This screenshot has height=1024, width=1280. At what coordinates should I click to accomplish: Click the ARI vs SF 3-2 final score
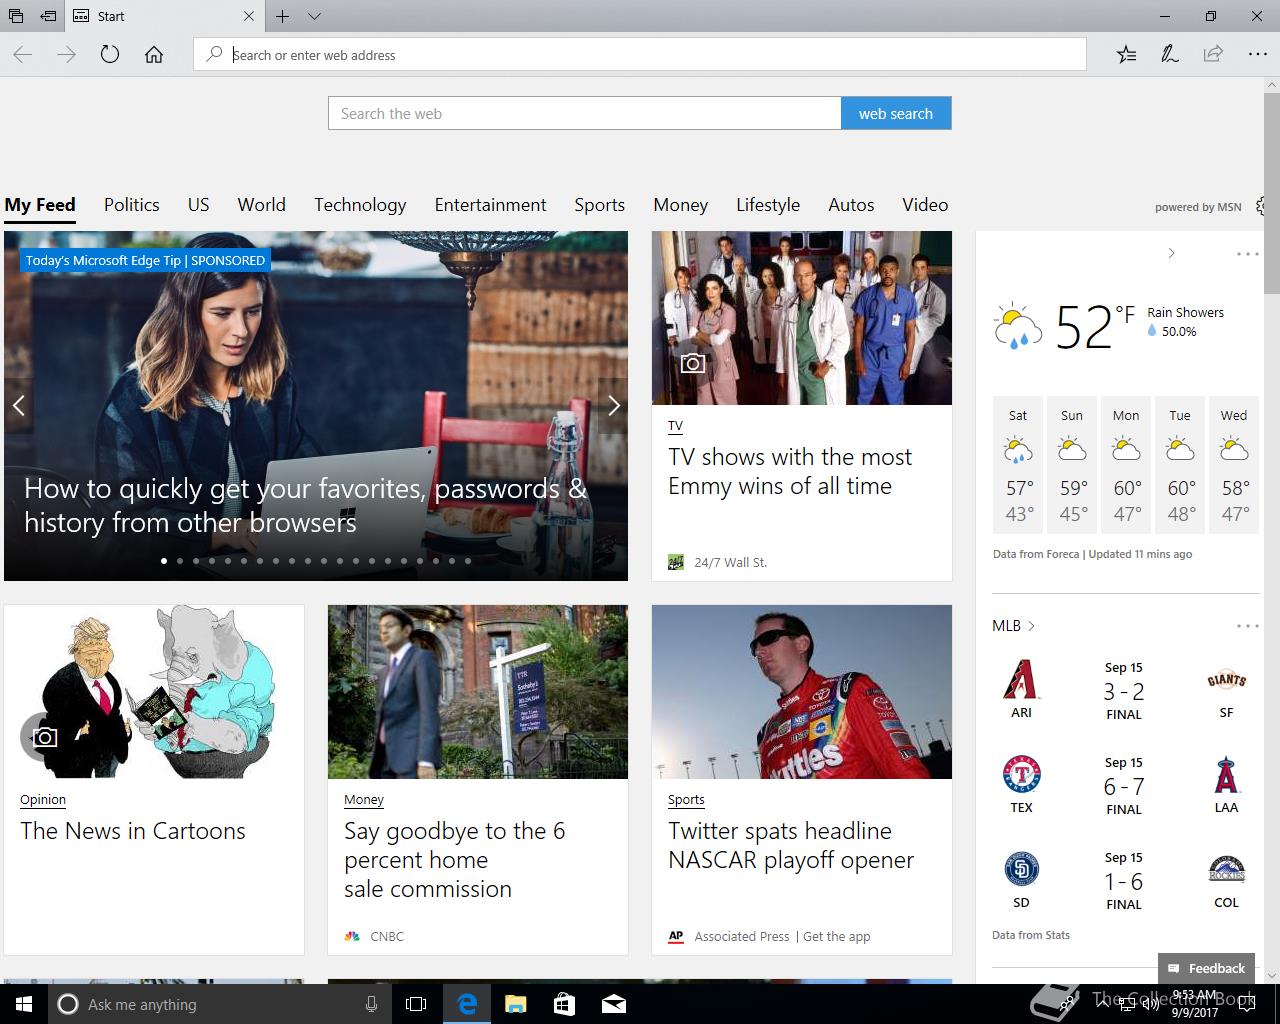(1124, 691)
